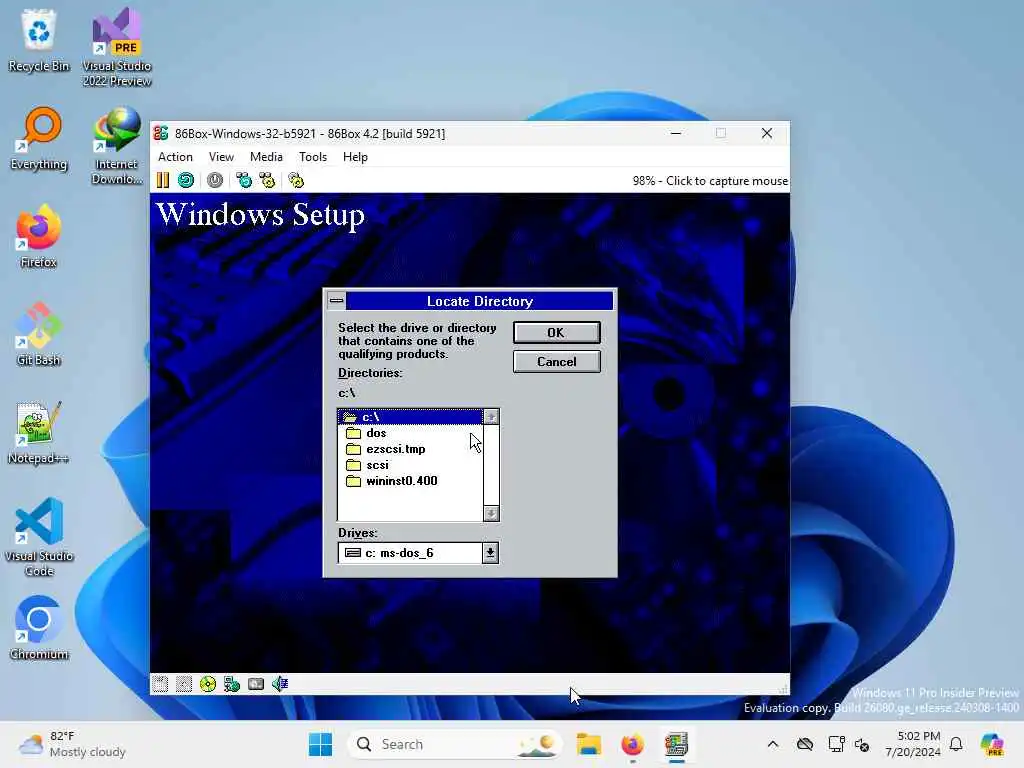Open Firefox from the taskbar
This screenshot has width=1024, height=768.
tap(632, 744)
